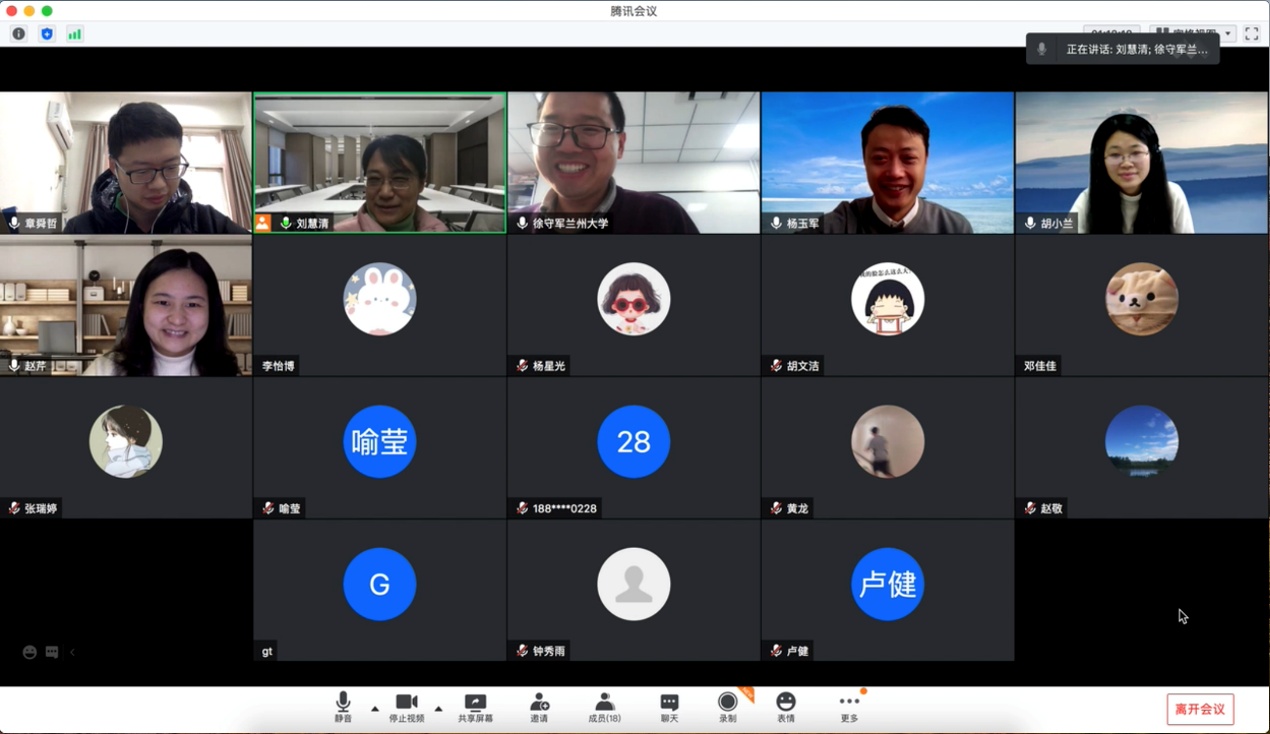Start recording with the 录制 button
Viewport: 1270px width, 734px height.
pos(727,707)
